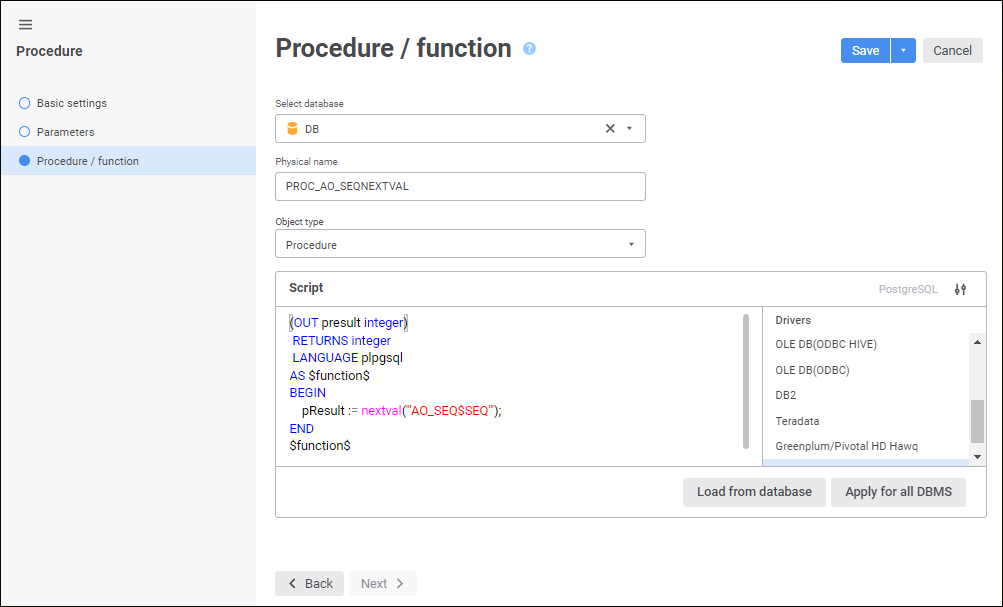Viewport: 1003px width, 607px height.
Task: Click the Back navigation button
Action: (x=309, y=583)
